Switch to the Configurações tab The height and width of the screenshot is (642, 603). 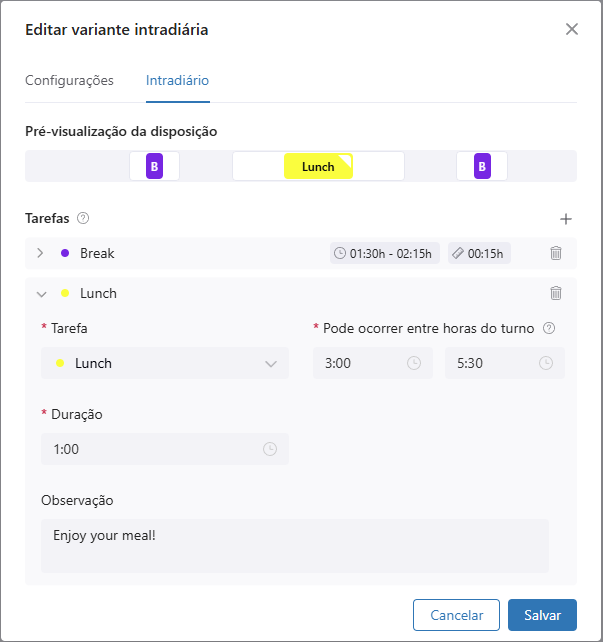(x=69, y=80)
